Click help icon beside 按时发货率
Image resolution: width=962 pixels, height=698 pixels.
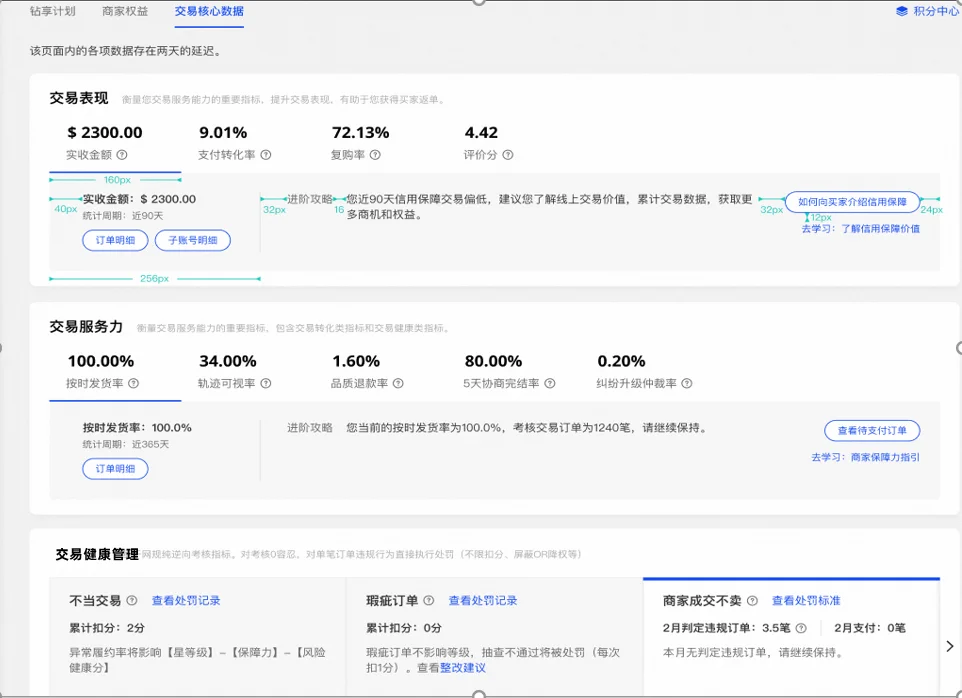tap(133, 383)
